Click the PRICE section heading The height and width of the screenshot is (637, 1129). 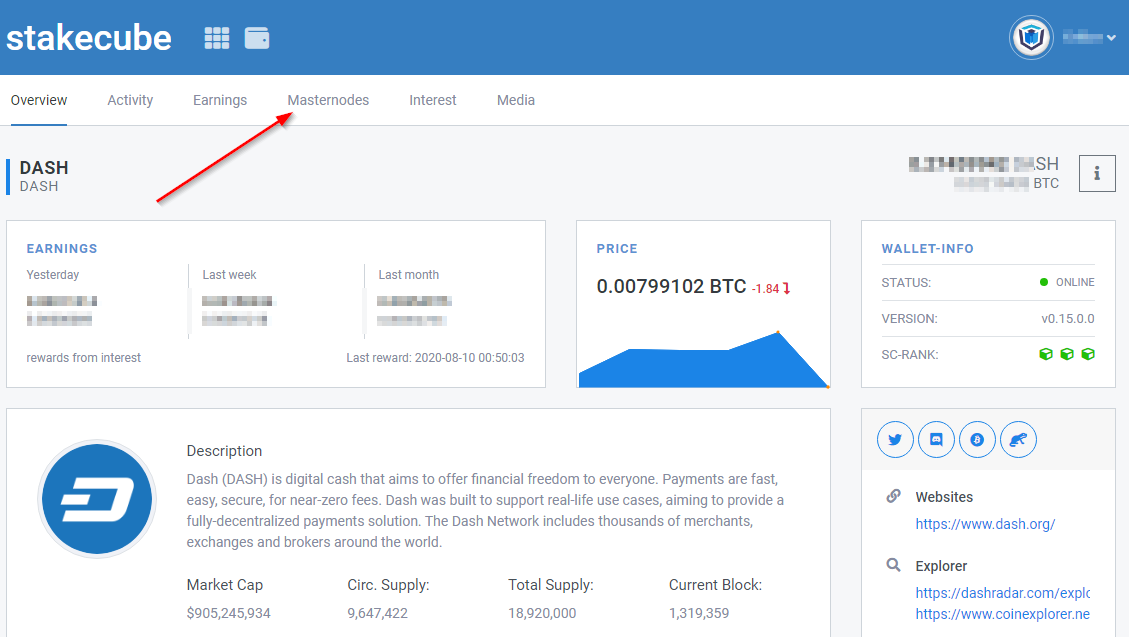pyautogui.click(x=617, y=248)
